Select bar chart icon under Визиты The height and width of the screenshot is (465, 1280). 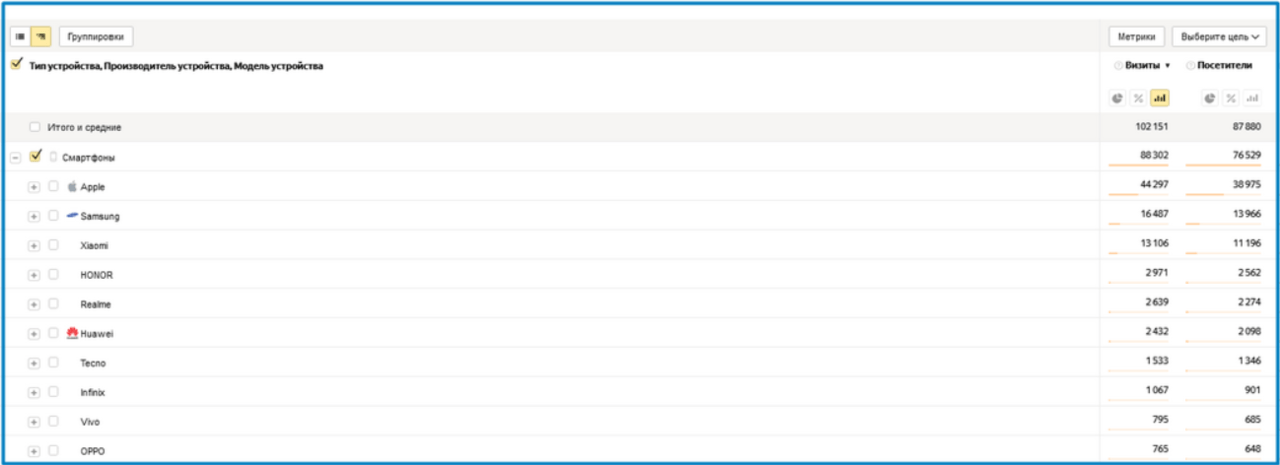pyautogui.click(x=1160, y=98)
